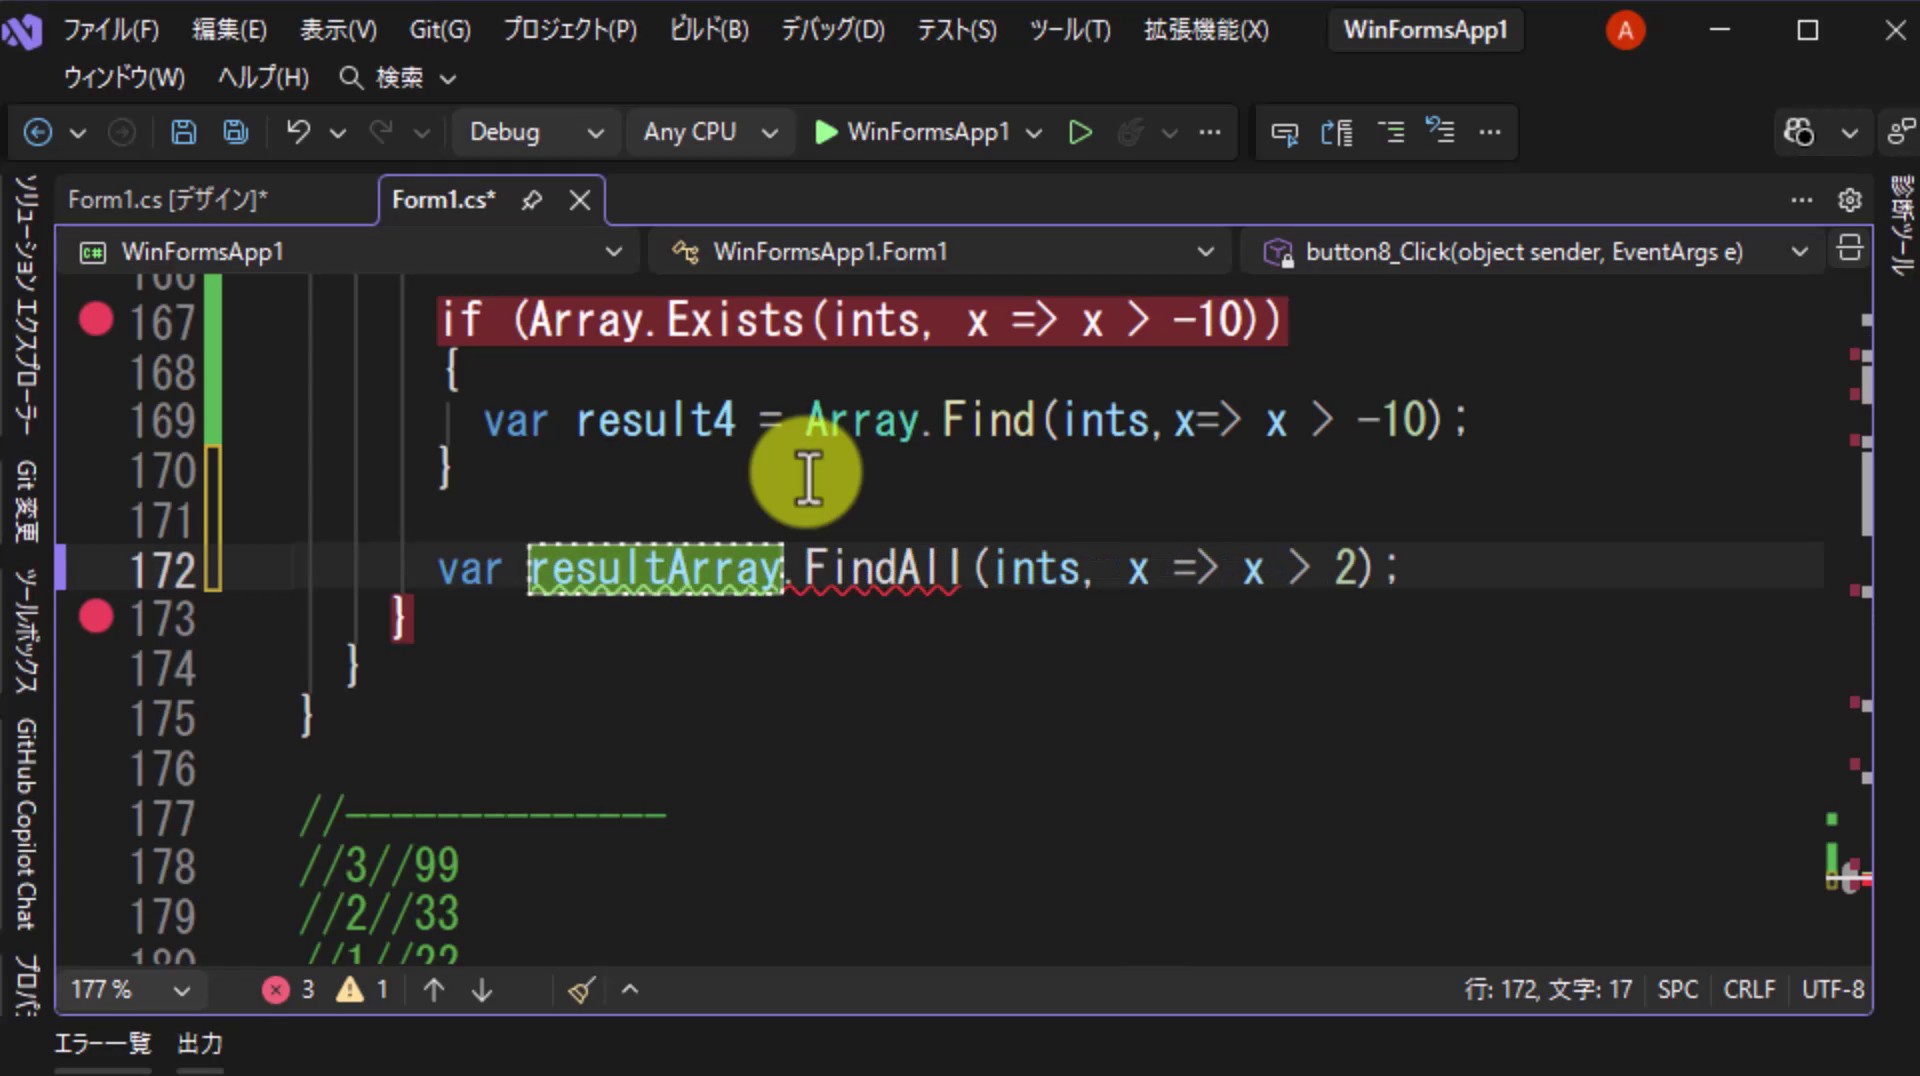
Task: Open the Any CPU platform dropdown
Action: 710,132
